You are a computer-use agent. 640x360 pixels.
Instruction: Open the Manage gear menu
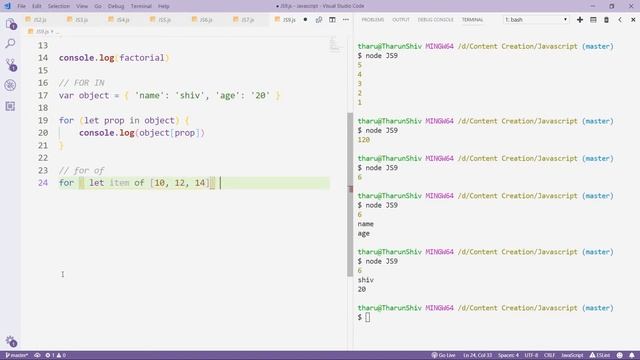(x=11, y=341)
